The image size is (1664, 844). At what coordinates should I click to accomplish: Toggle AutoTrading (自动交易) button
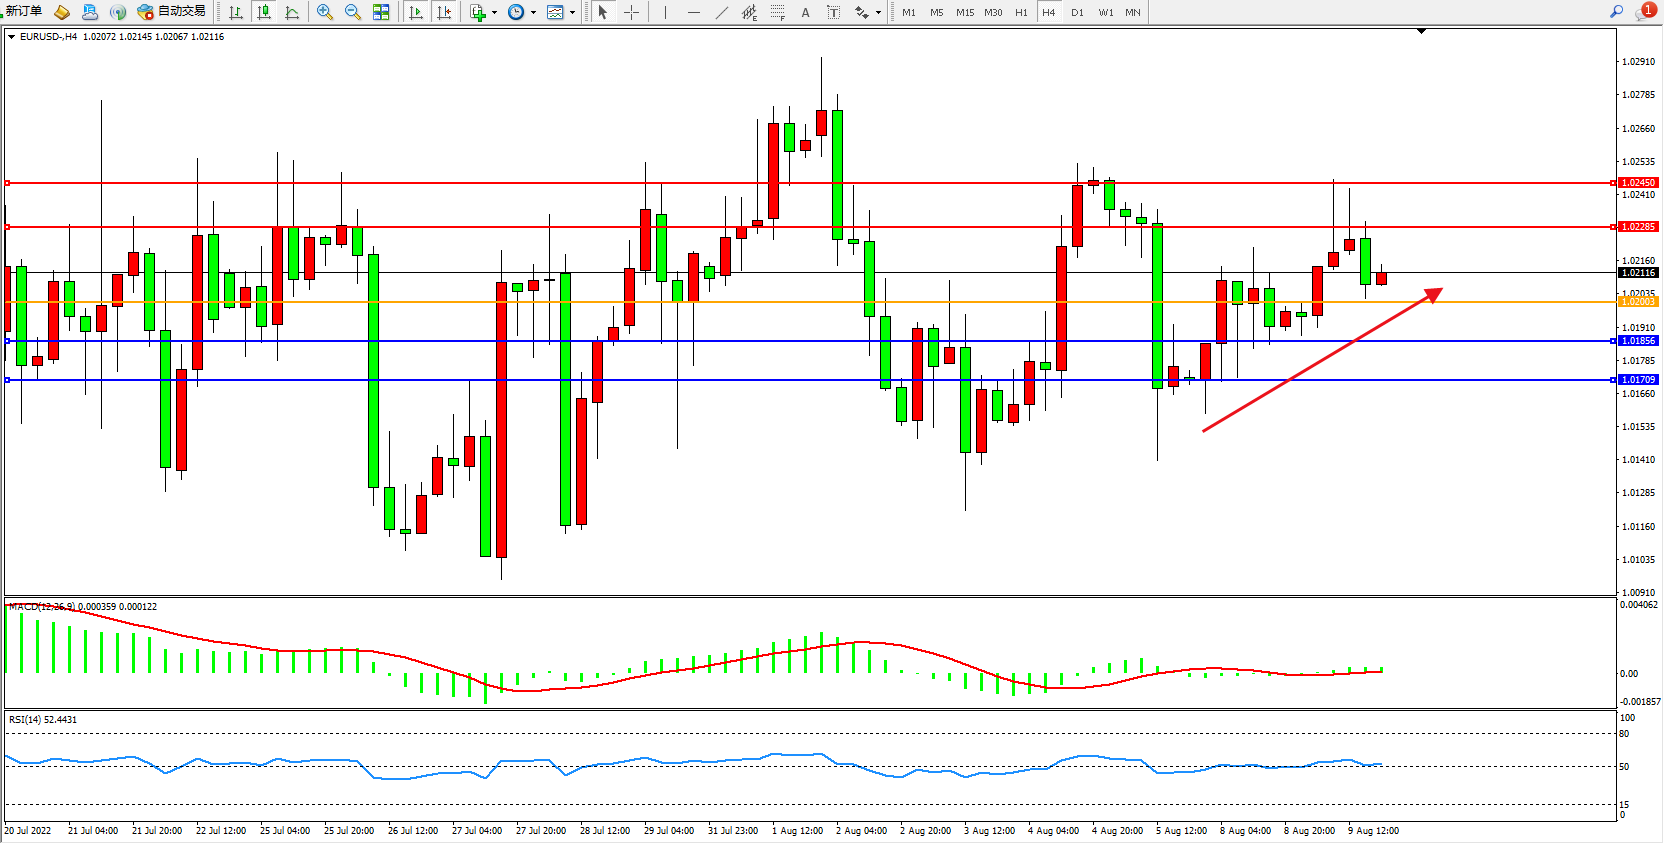[x=171, y=12]
